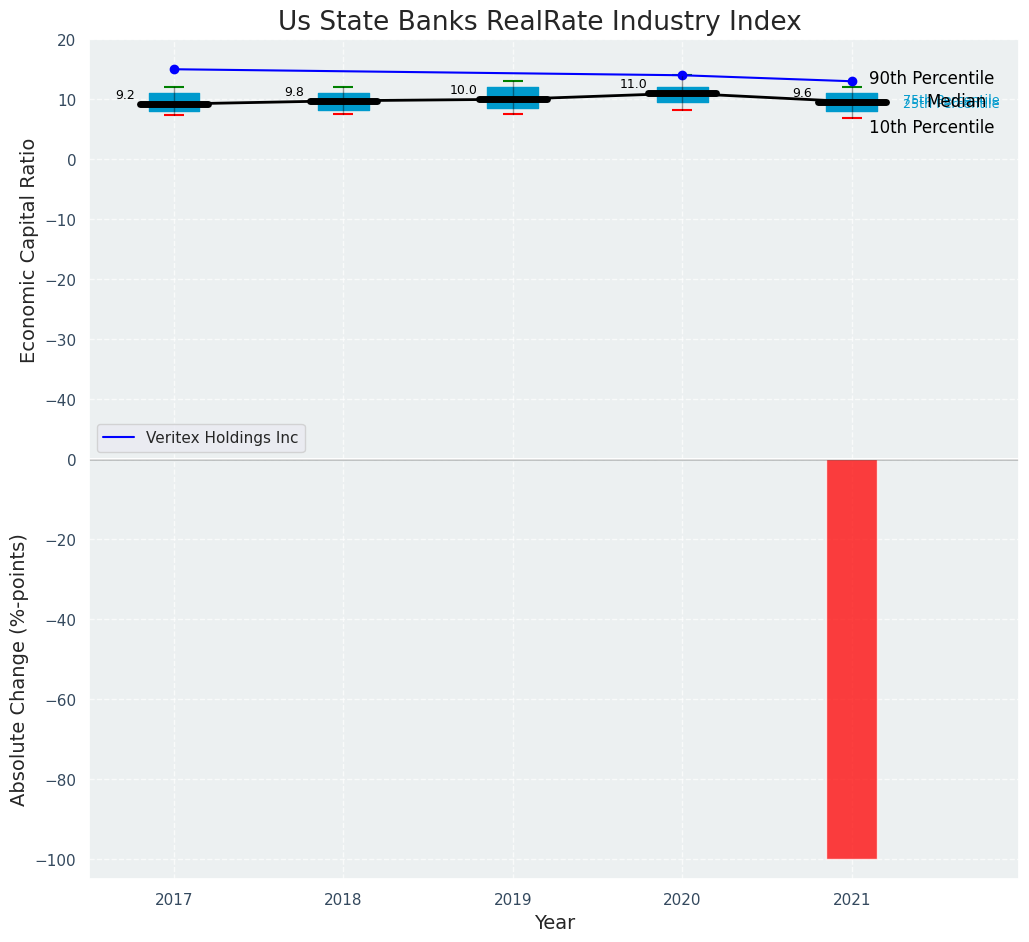
Task: Select the 2017 x-axis tick label
Action: pyautogui.click(x=174, y=899)
